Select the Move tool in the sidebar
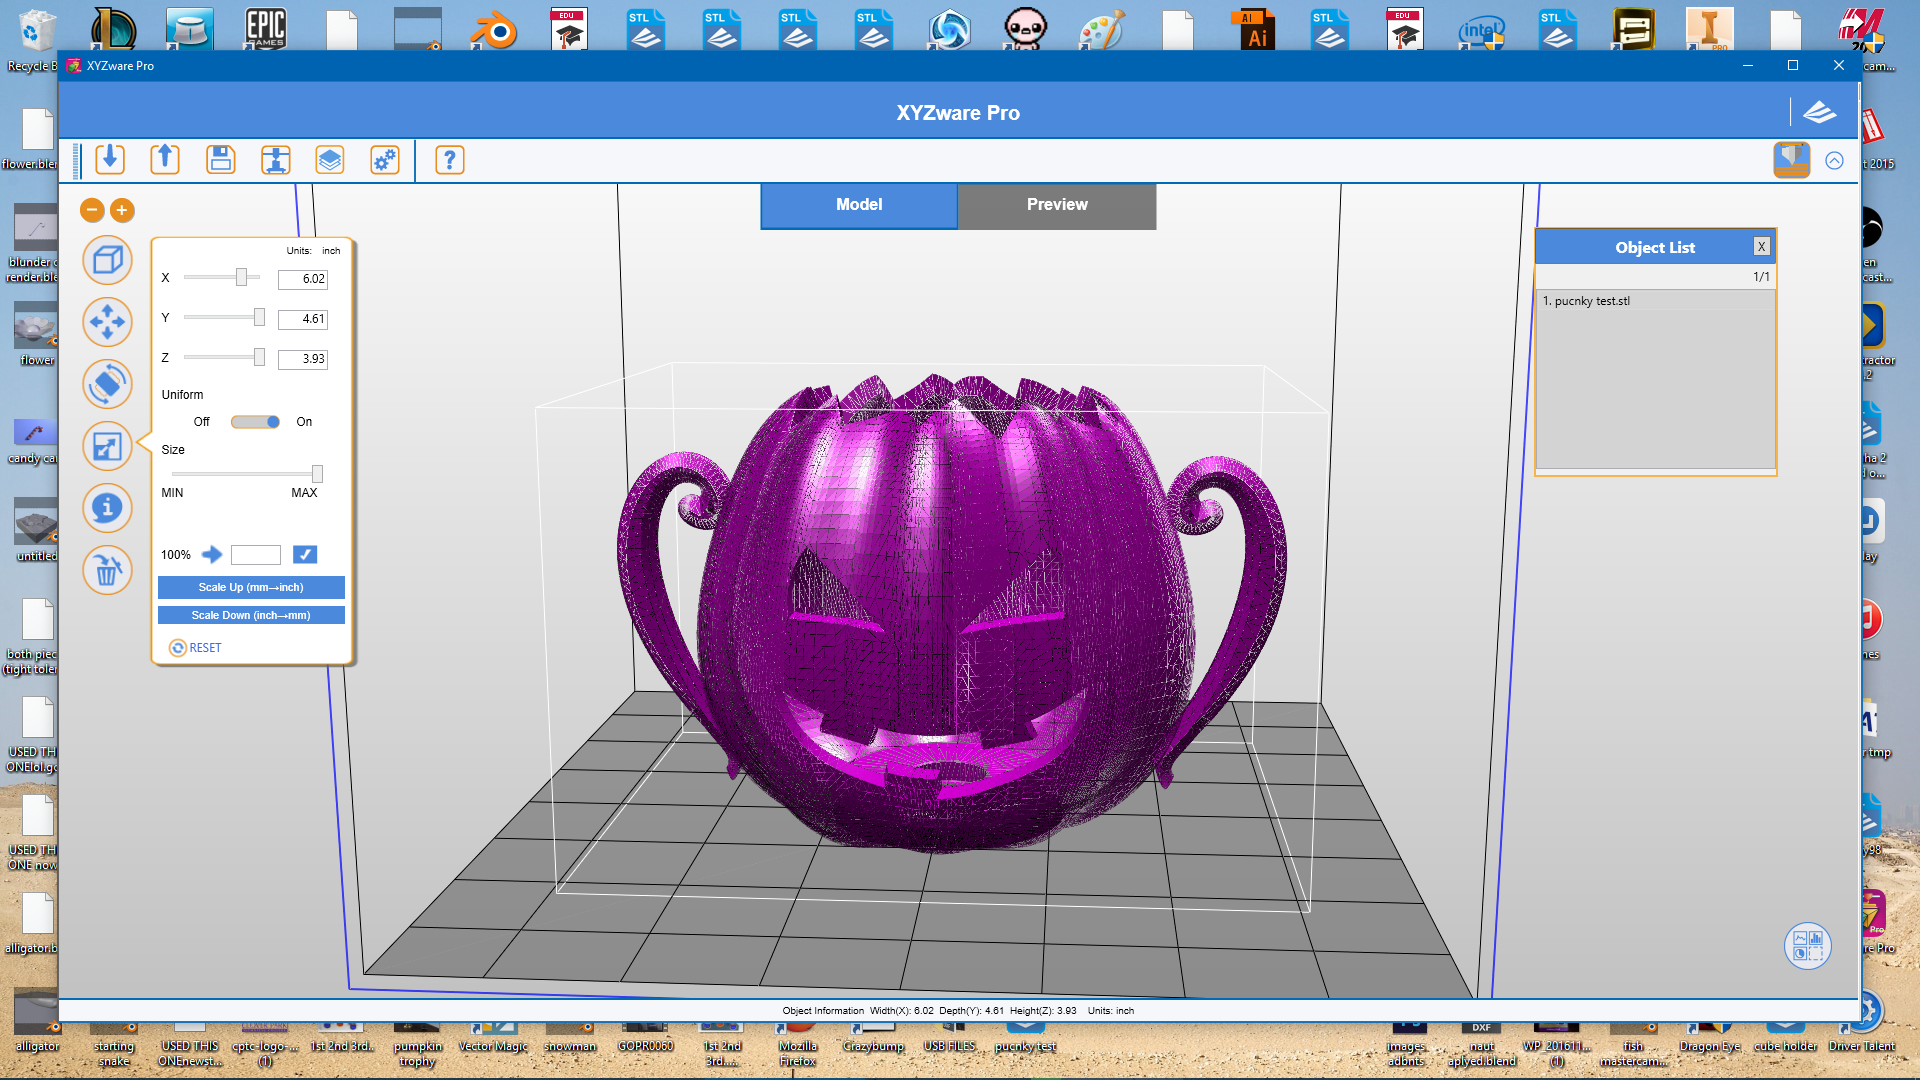The height and width of the screenshot is (1080, 1920). tap(107, 322)
